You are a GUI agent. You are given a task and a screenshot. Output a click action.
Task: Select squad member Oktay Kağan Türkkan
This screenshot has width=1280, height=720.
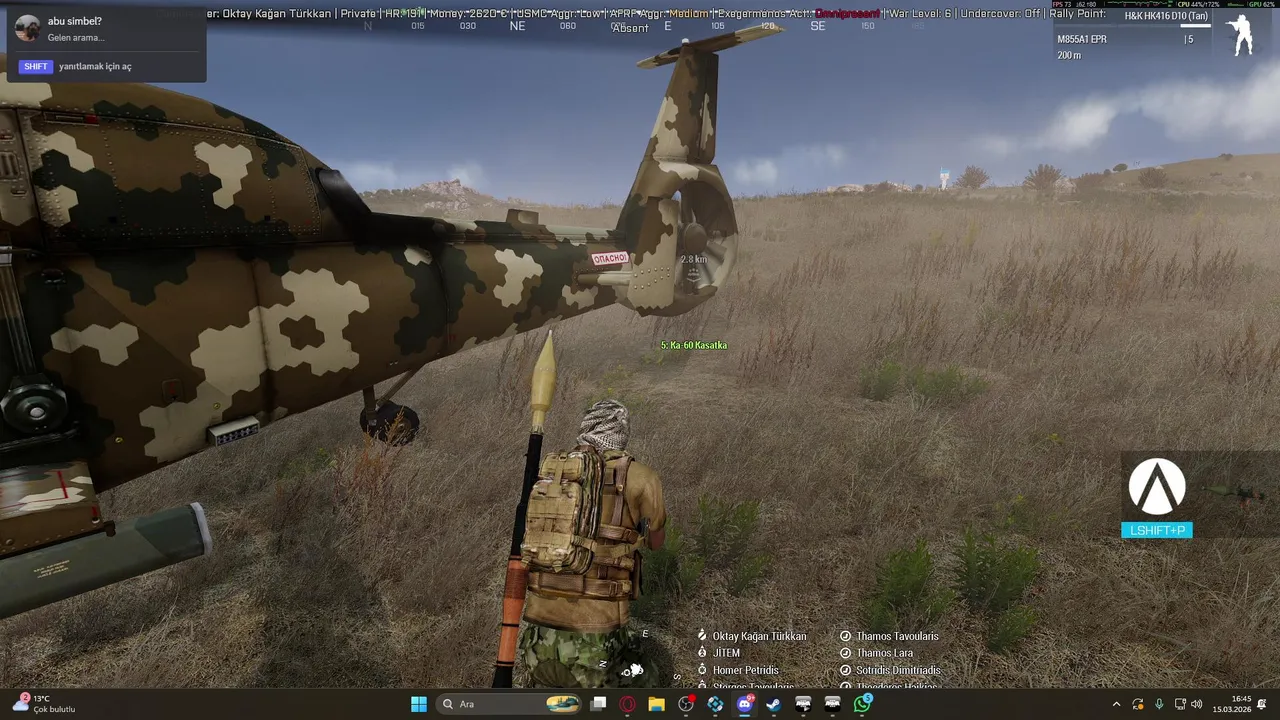[759, 636]
